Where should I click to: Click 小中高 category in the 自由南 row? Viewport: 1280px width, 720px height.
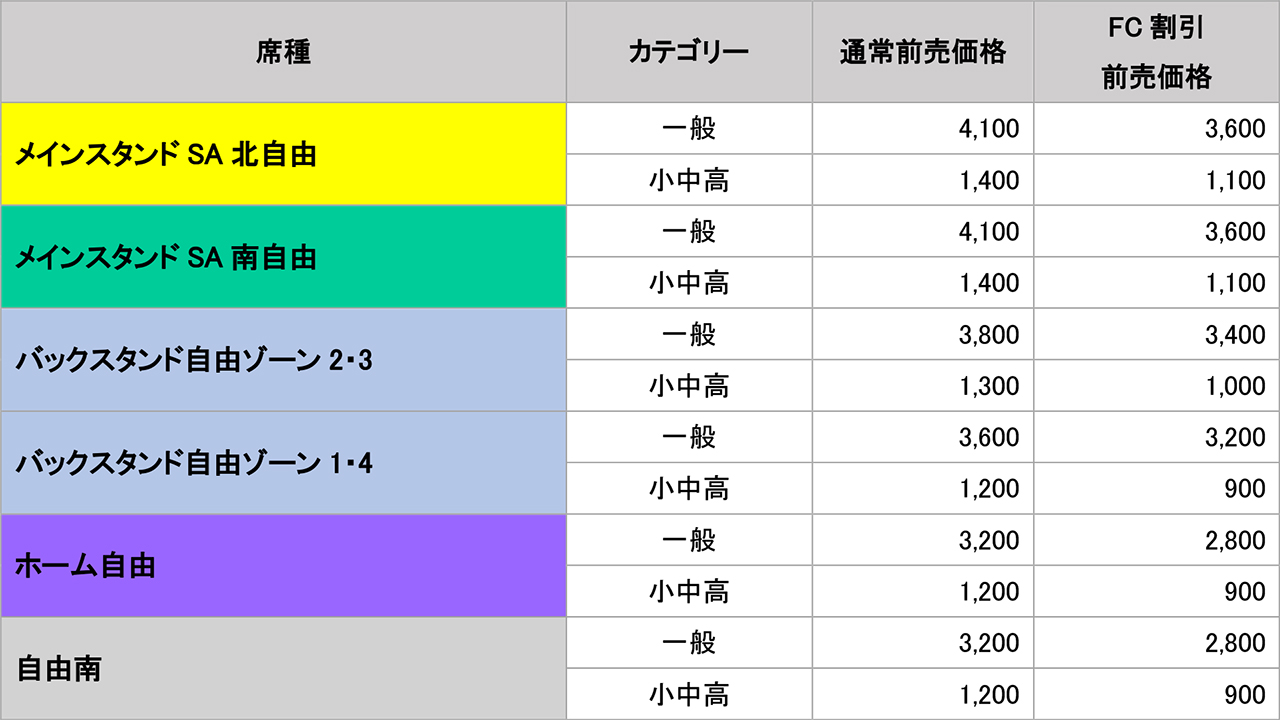[x=689, y=694]
